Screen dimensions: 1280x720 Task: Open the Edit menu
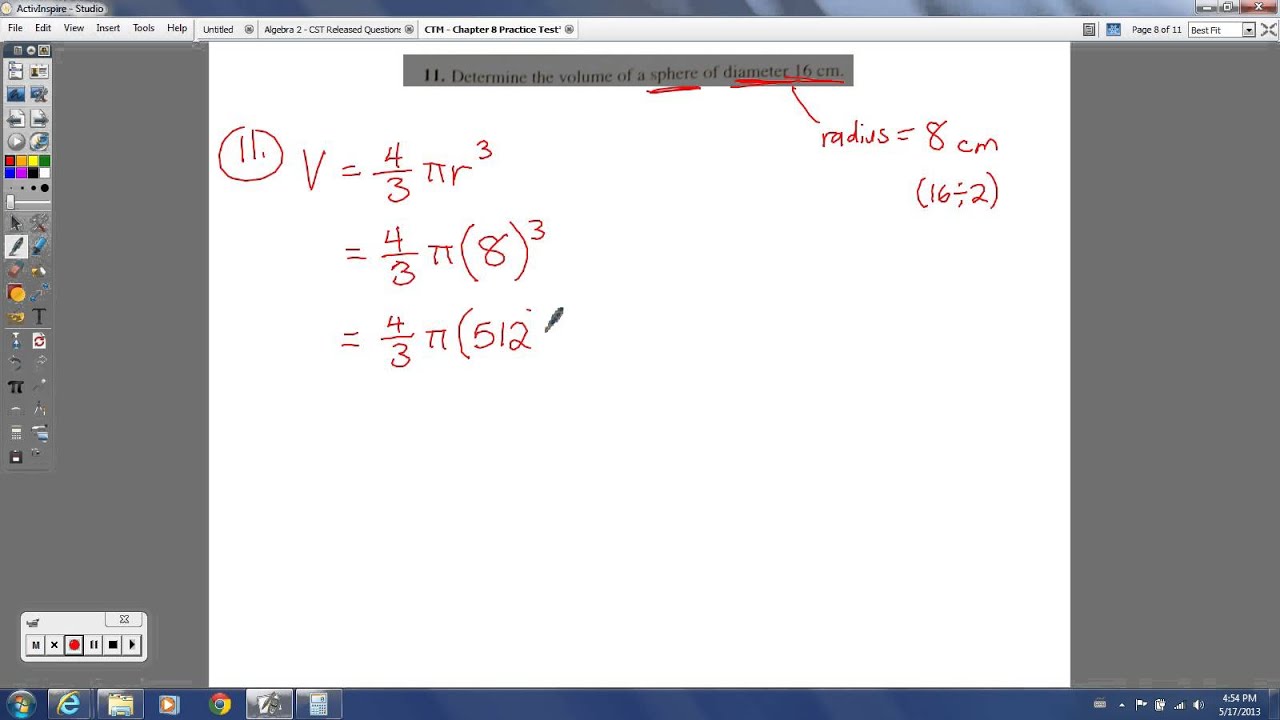click(43, 29)
